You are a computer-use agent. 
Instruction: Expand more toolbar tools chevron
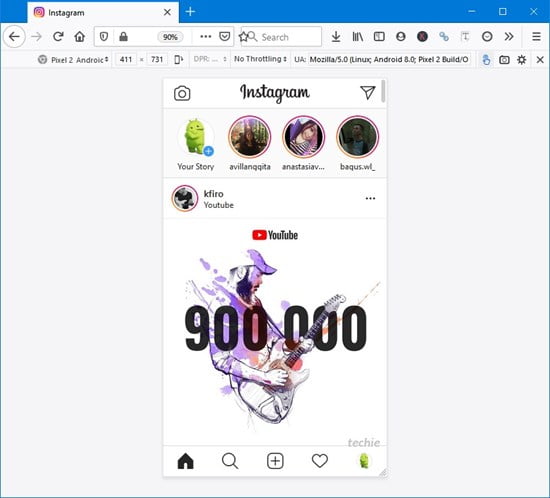(509, 36)
